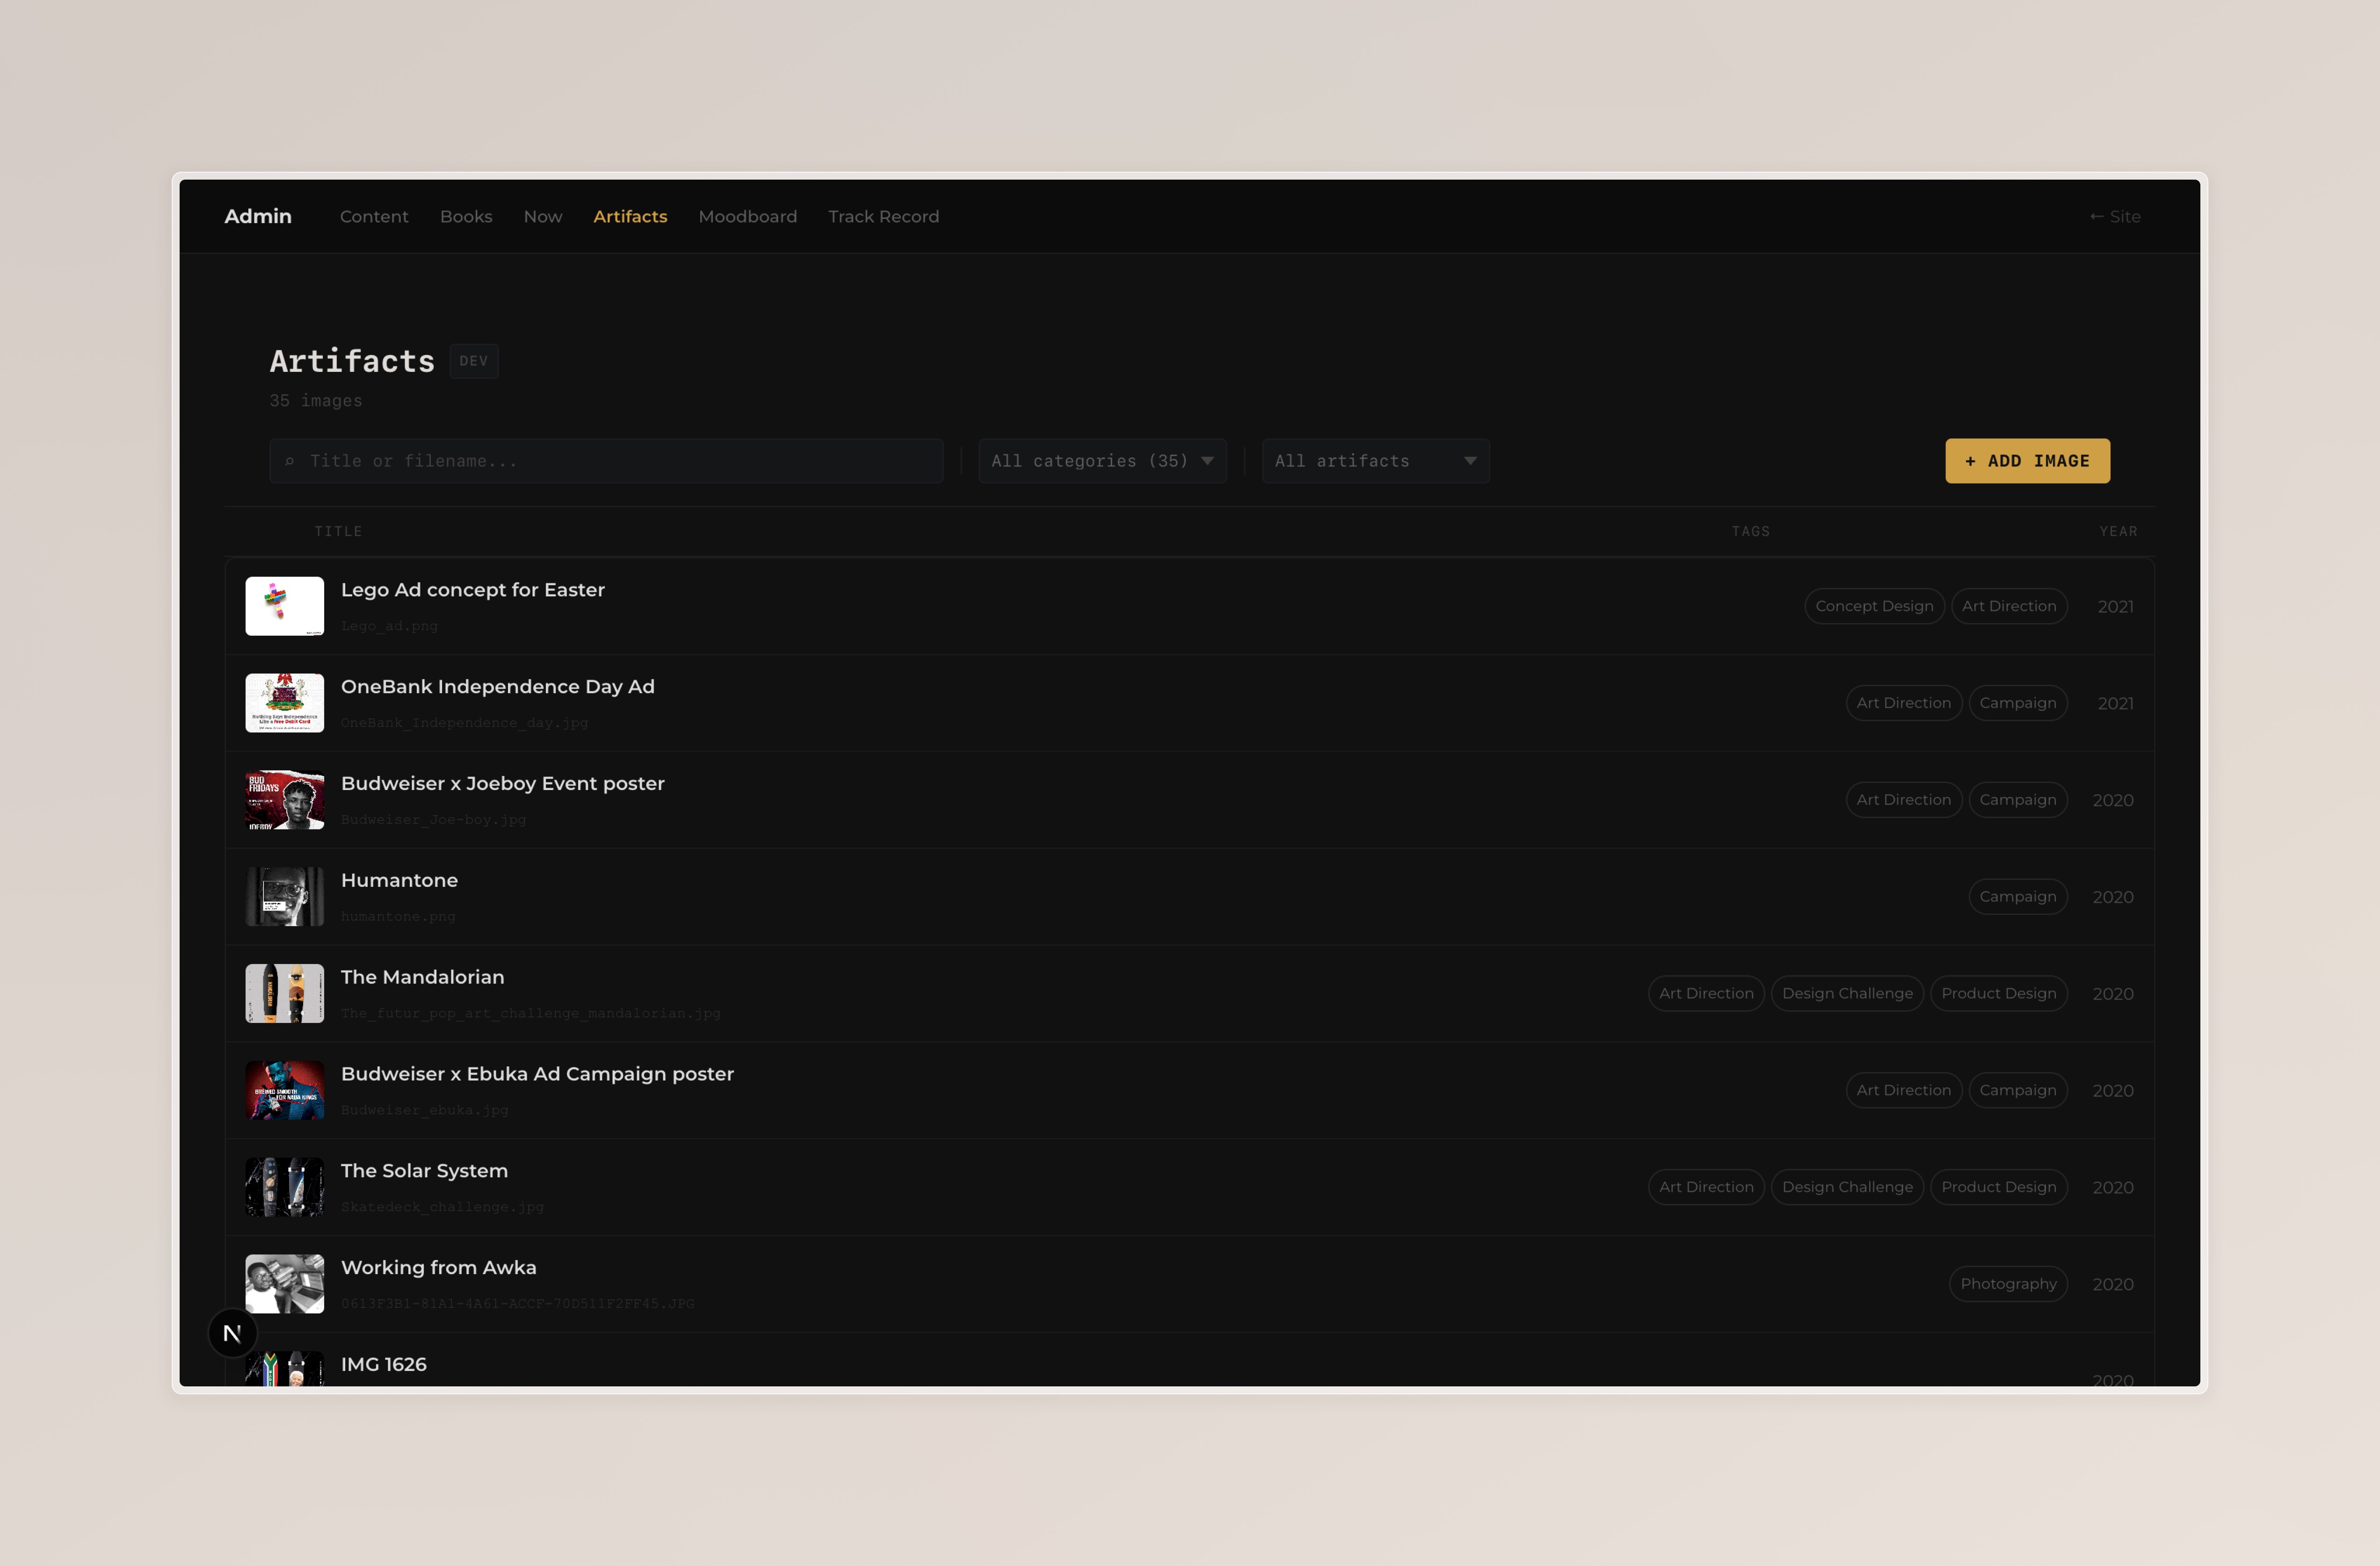This screenshot has height=1566, width=2380.
Task: Click the search magnifier icon
Action: tap(290, 461)
